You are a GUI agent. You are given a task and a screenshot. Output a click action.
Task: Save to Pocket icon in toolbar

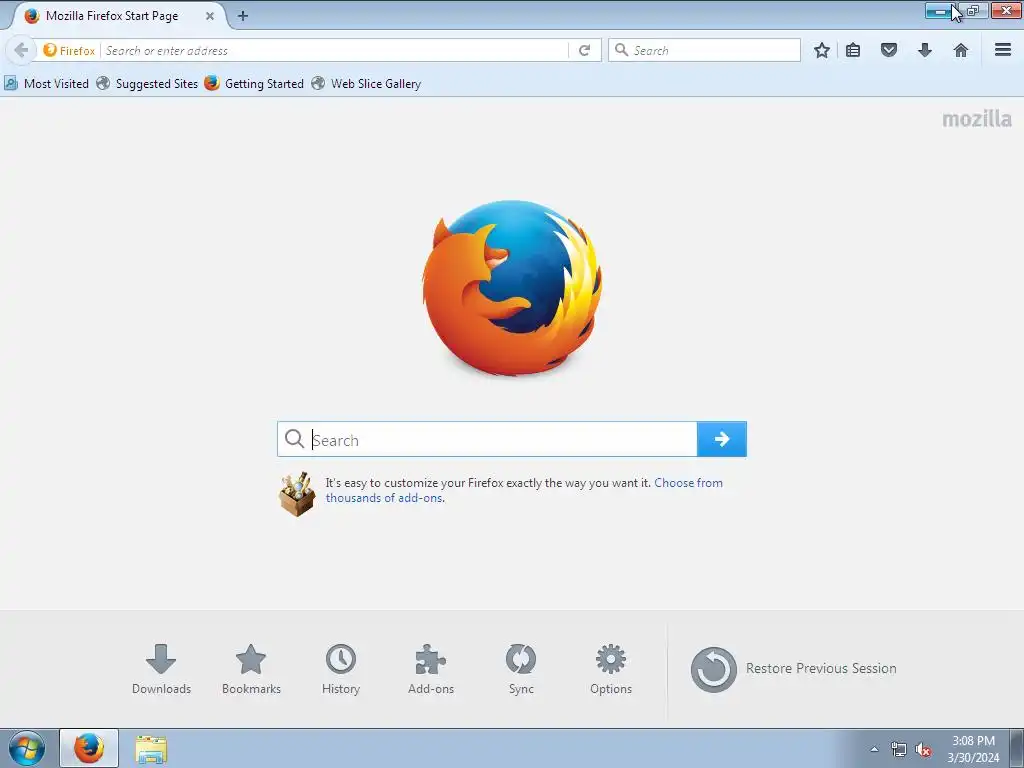tap(889, 50)
